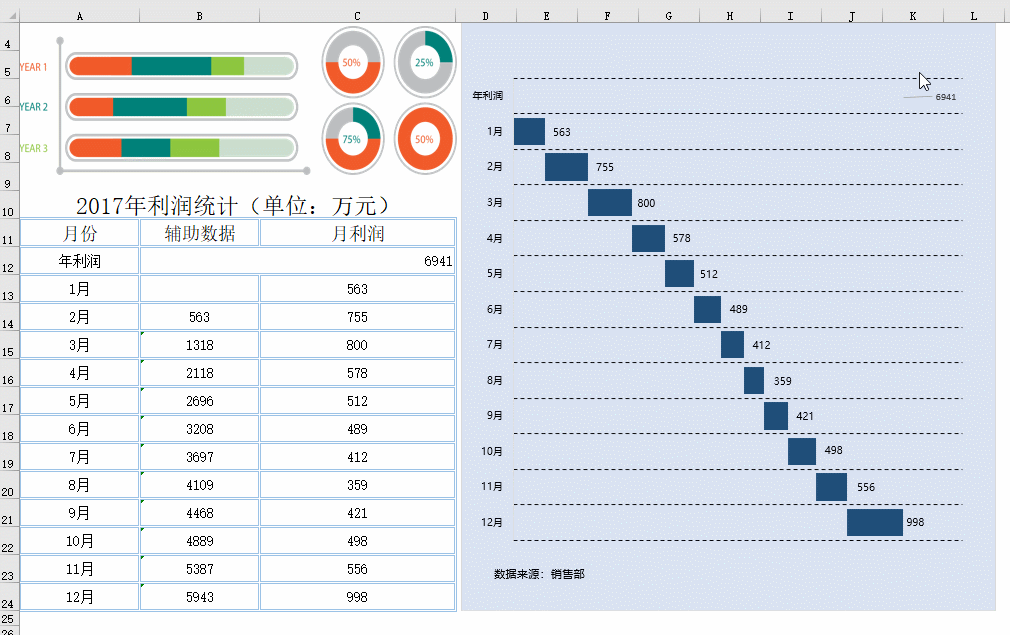Click the '10月' axis label in chart
Image resolution: width=1010 pixels, height=635 pixels.
(x=492, y=451)
